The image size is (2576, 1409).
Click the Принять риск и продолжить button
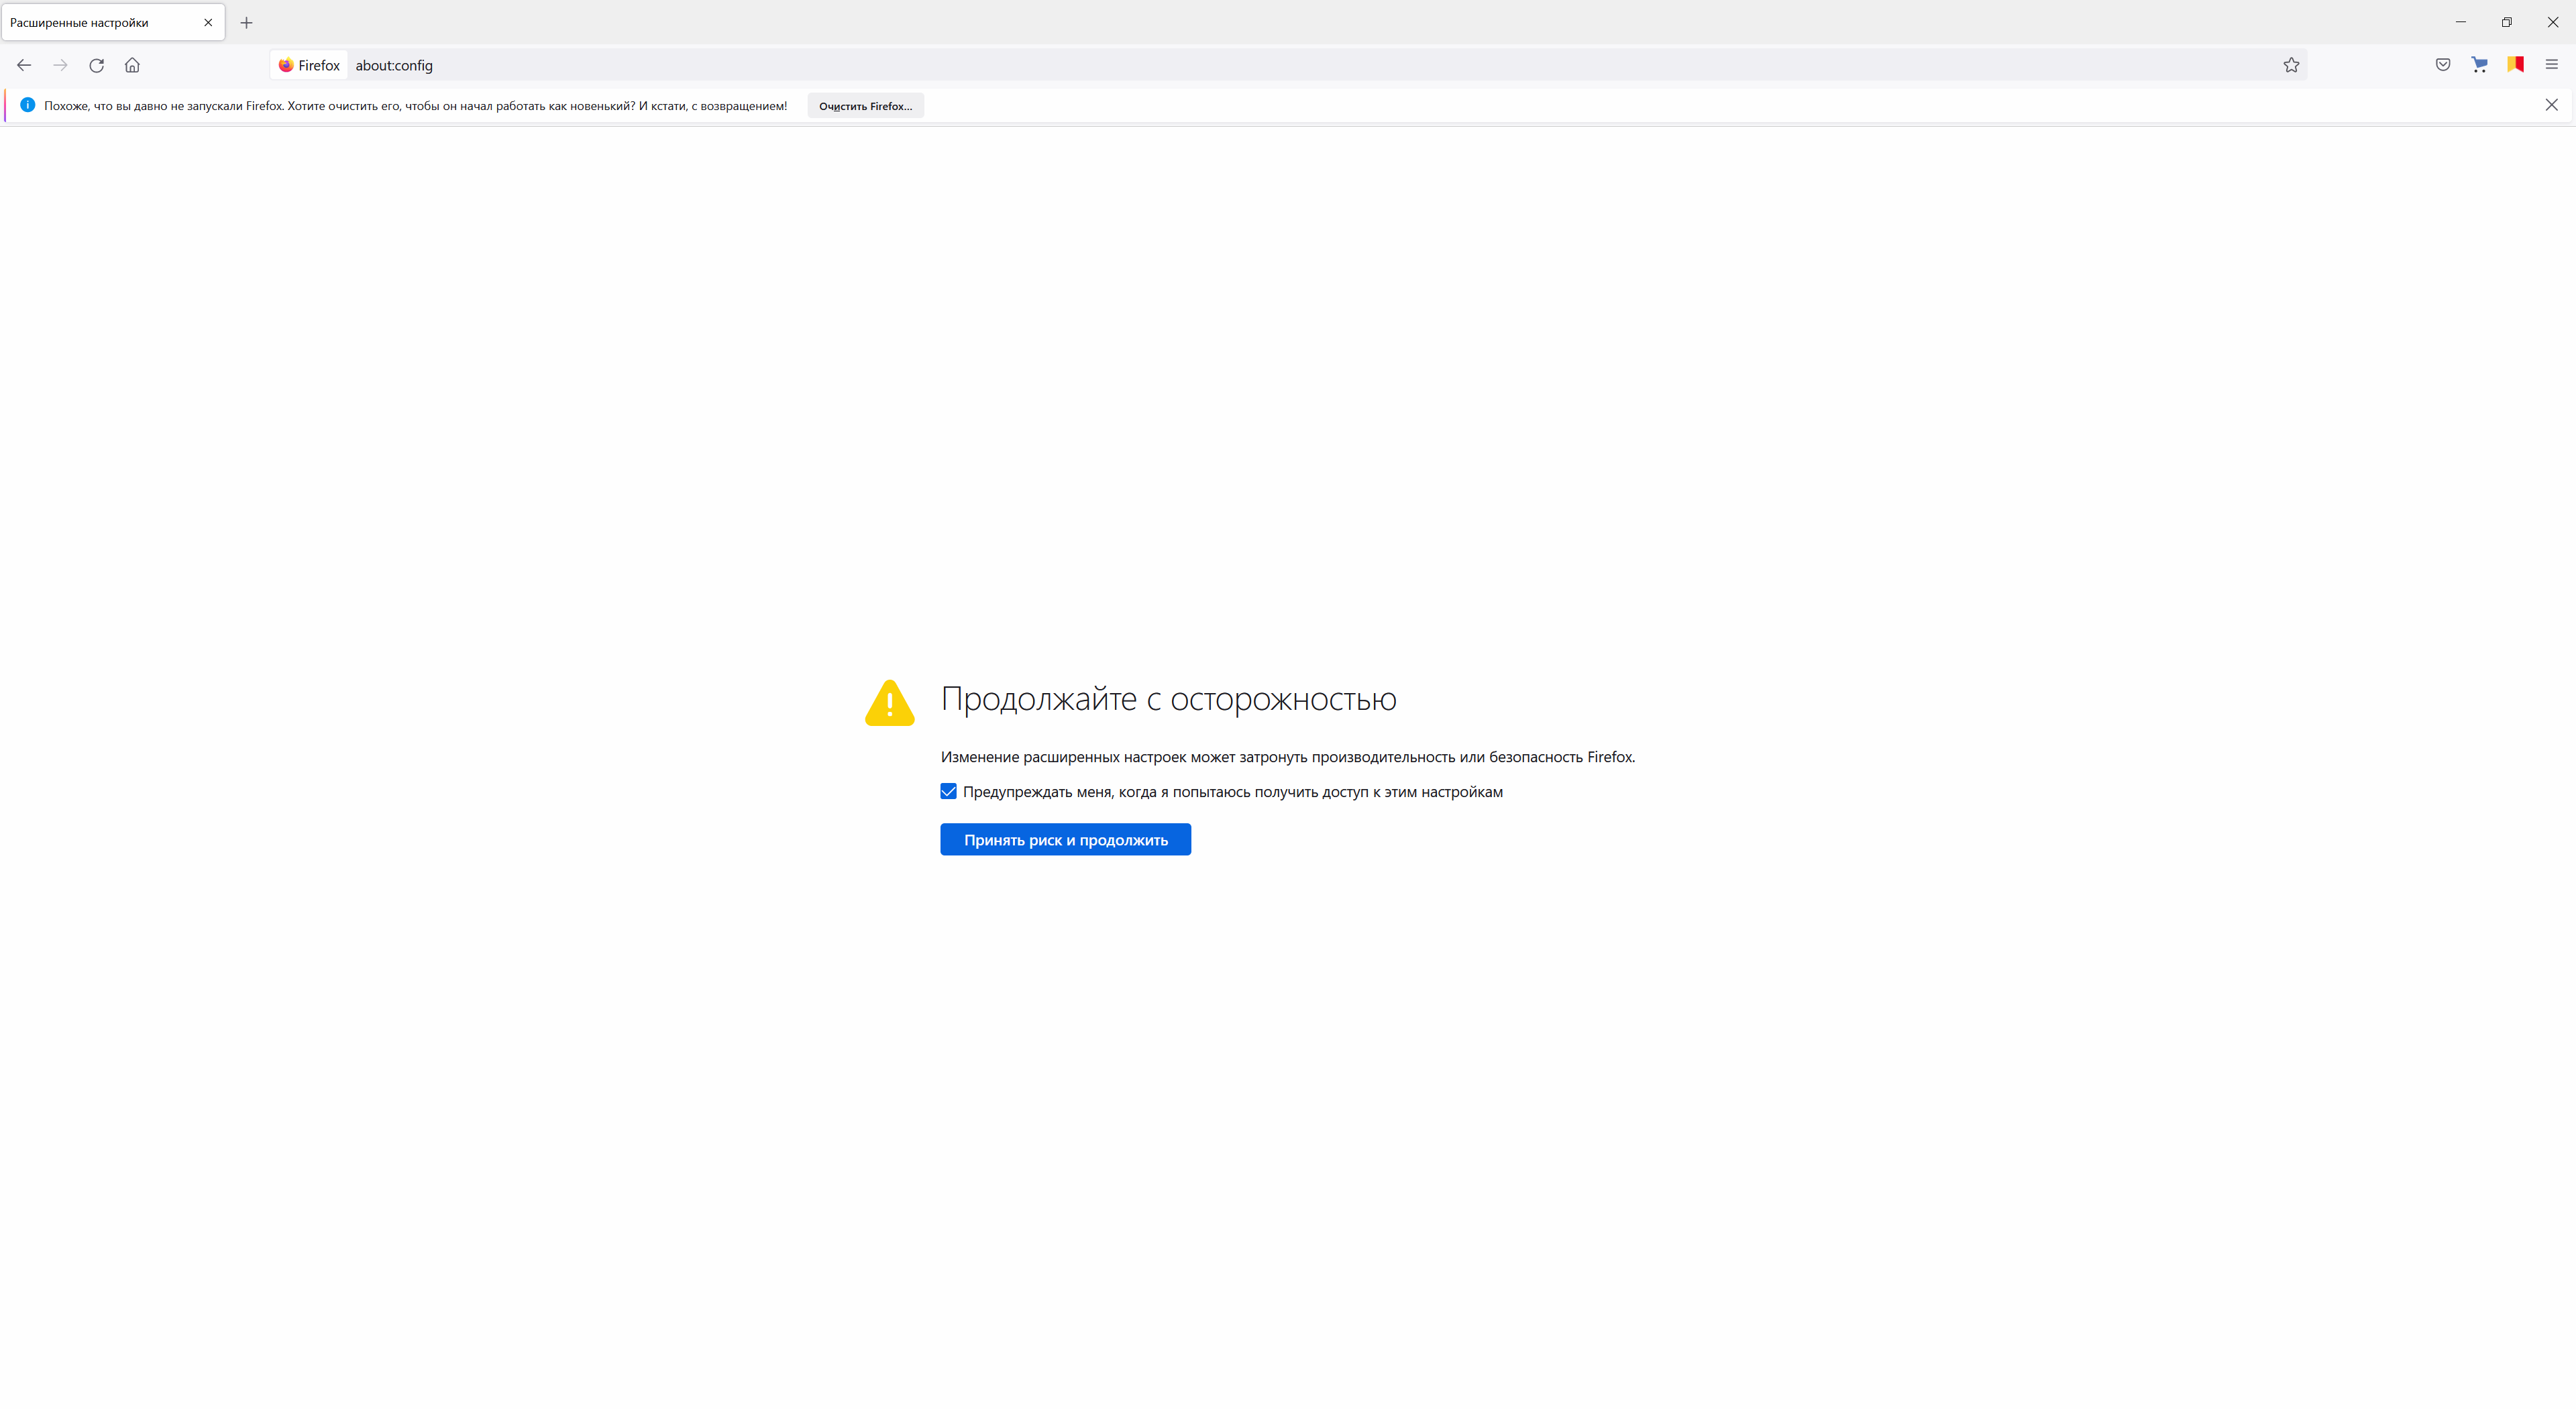(1067, 840)
